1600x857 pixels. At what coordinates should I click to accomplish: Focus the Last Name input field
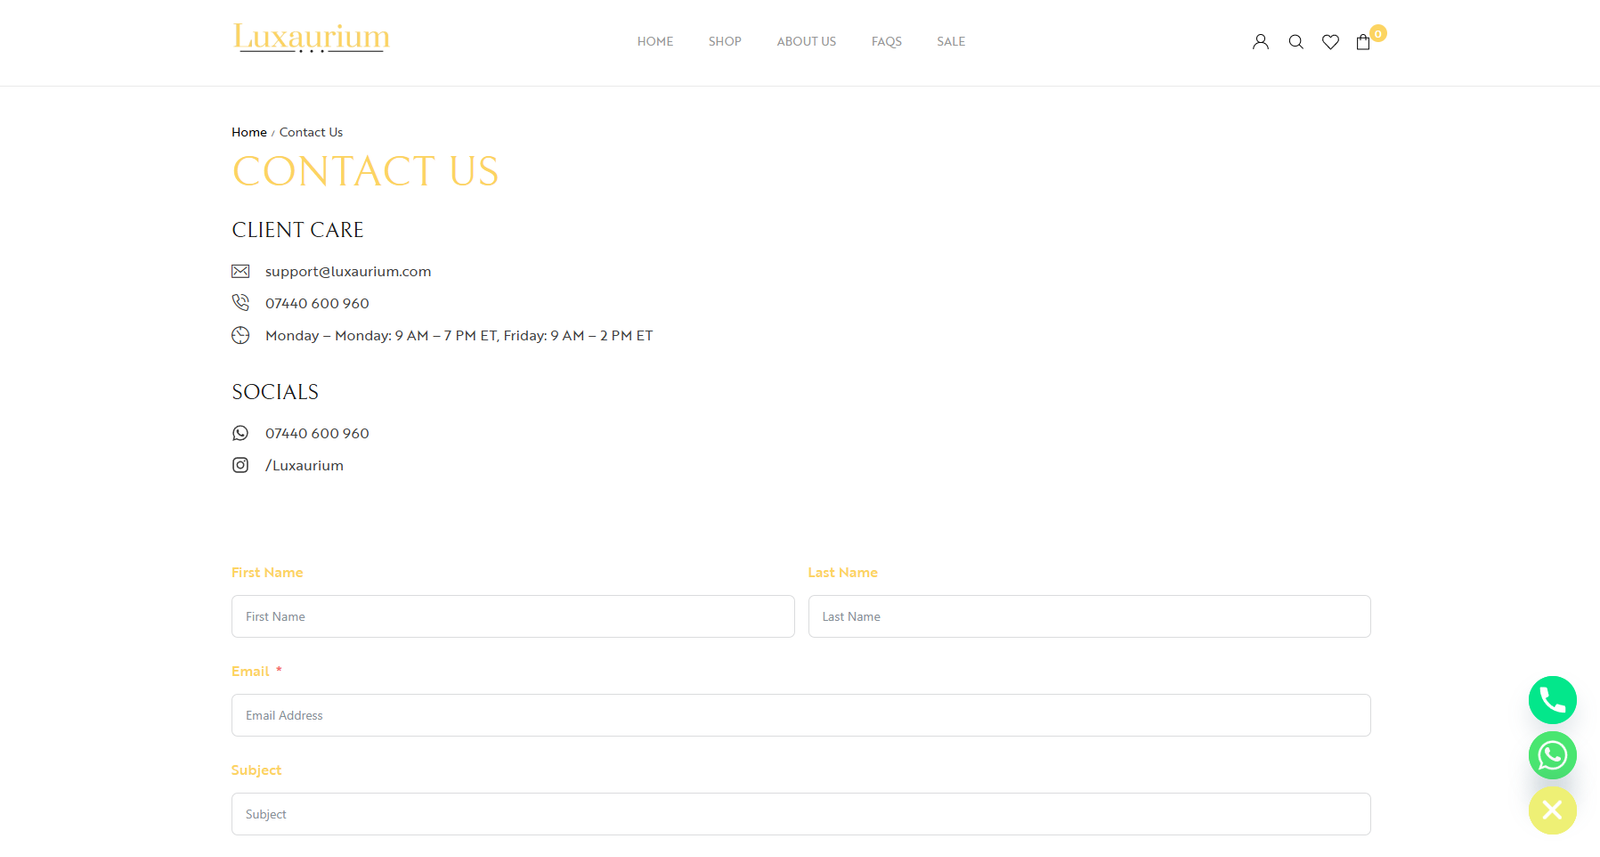(x=1089, y=616)
